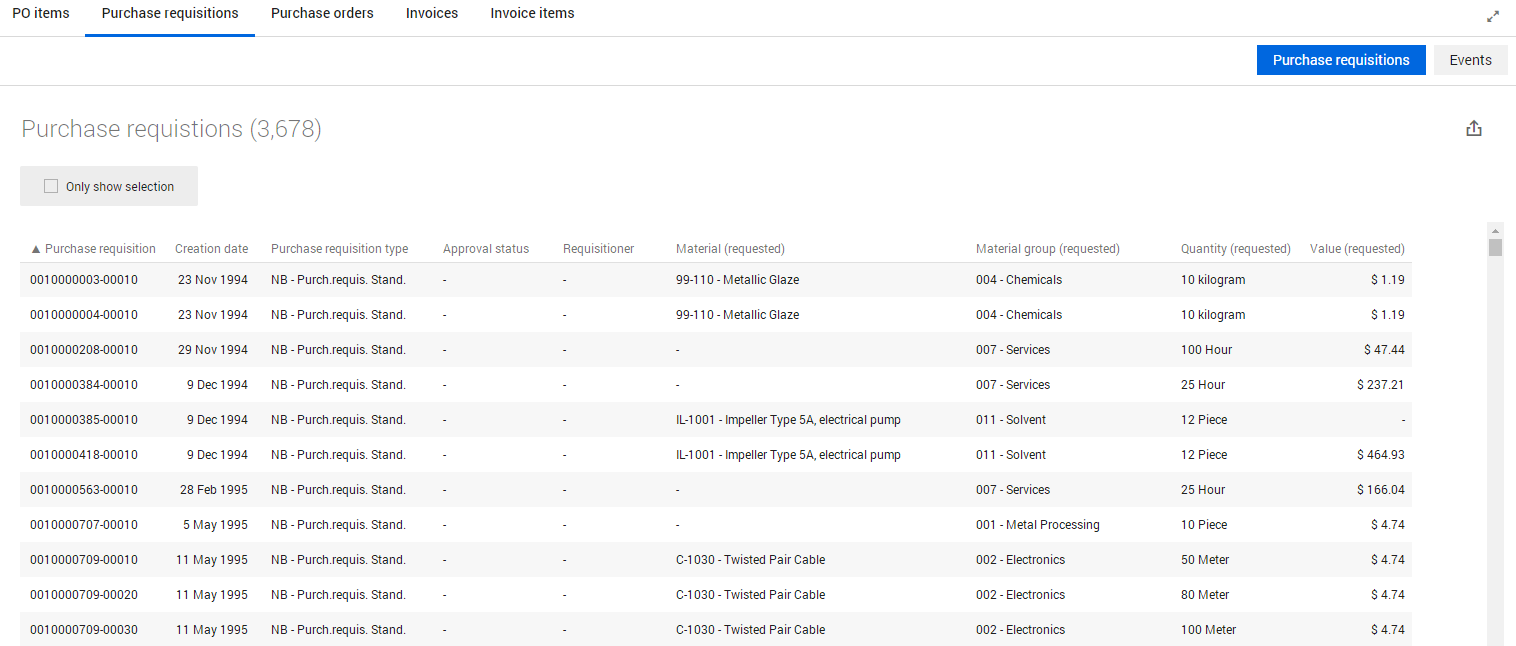This screenshot has height=646, width=1516.
Task: Click the Requisitioner column header
Action: point(598,249)
